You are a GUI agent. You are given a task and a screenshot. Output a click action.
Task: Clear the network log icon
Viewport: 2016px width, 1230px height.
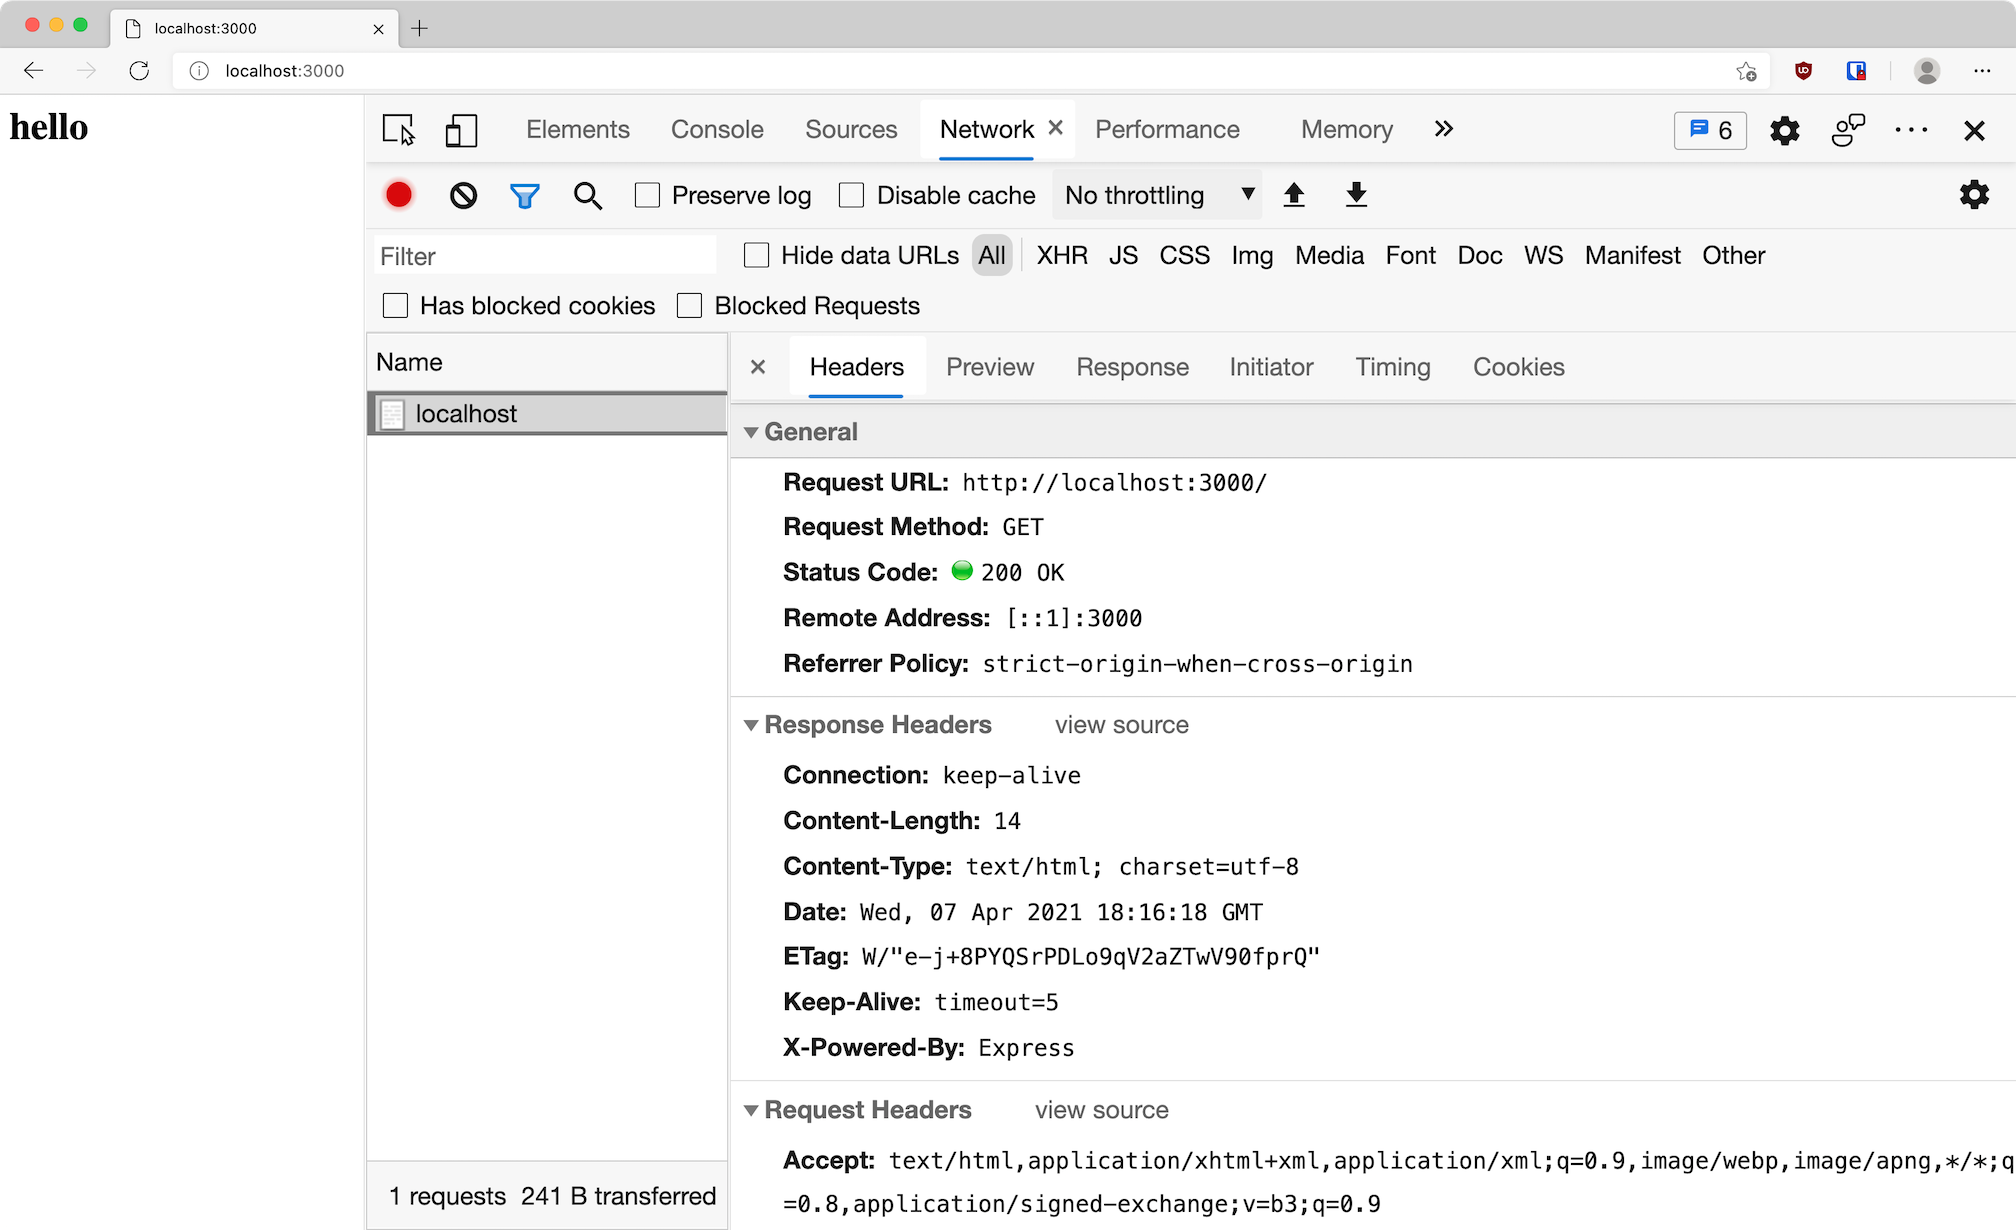(x=463, y=195)
